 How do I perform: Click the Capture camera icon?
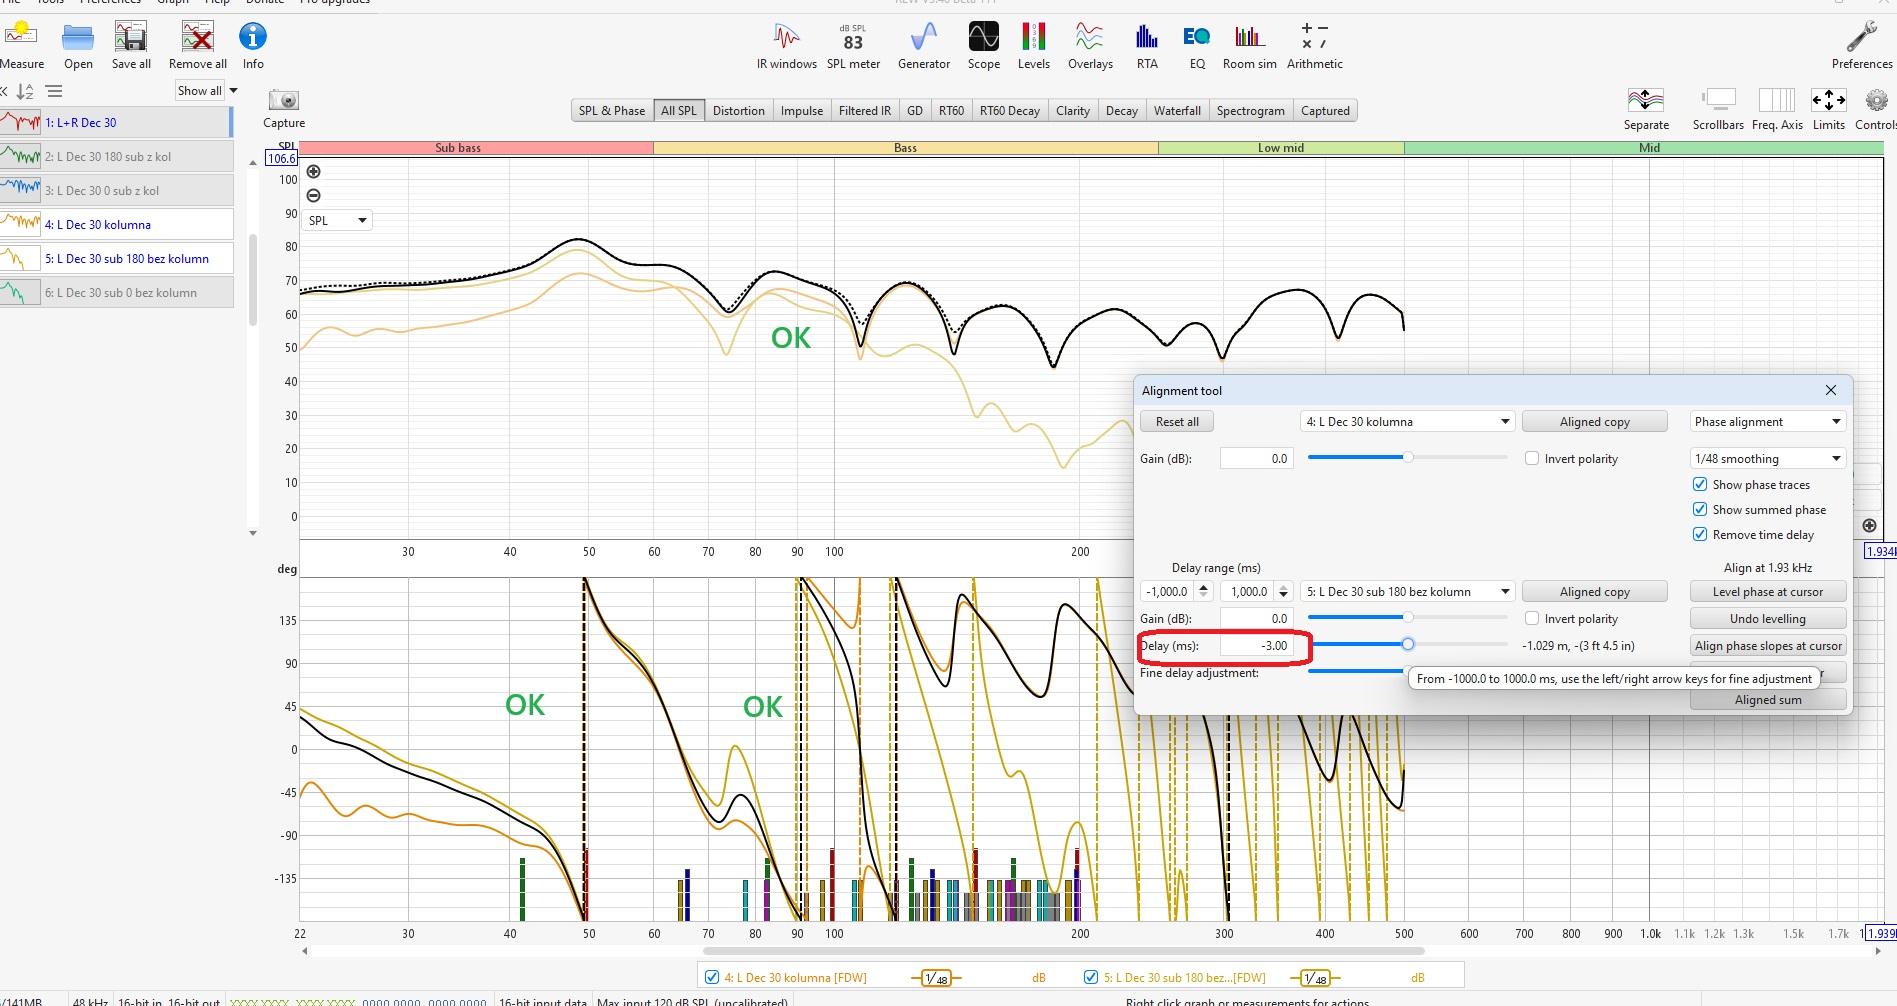pos(284,101)
